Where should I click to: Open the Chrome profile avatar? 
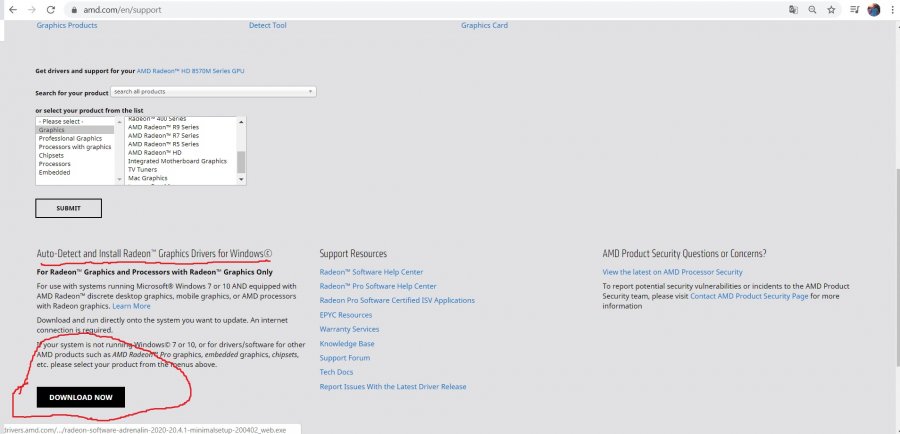874,10
